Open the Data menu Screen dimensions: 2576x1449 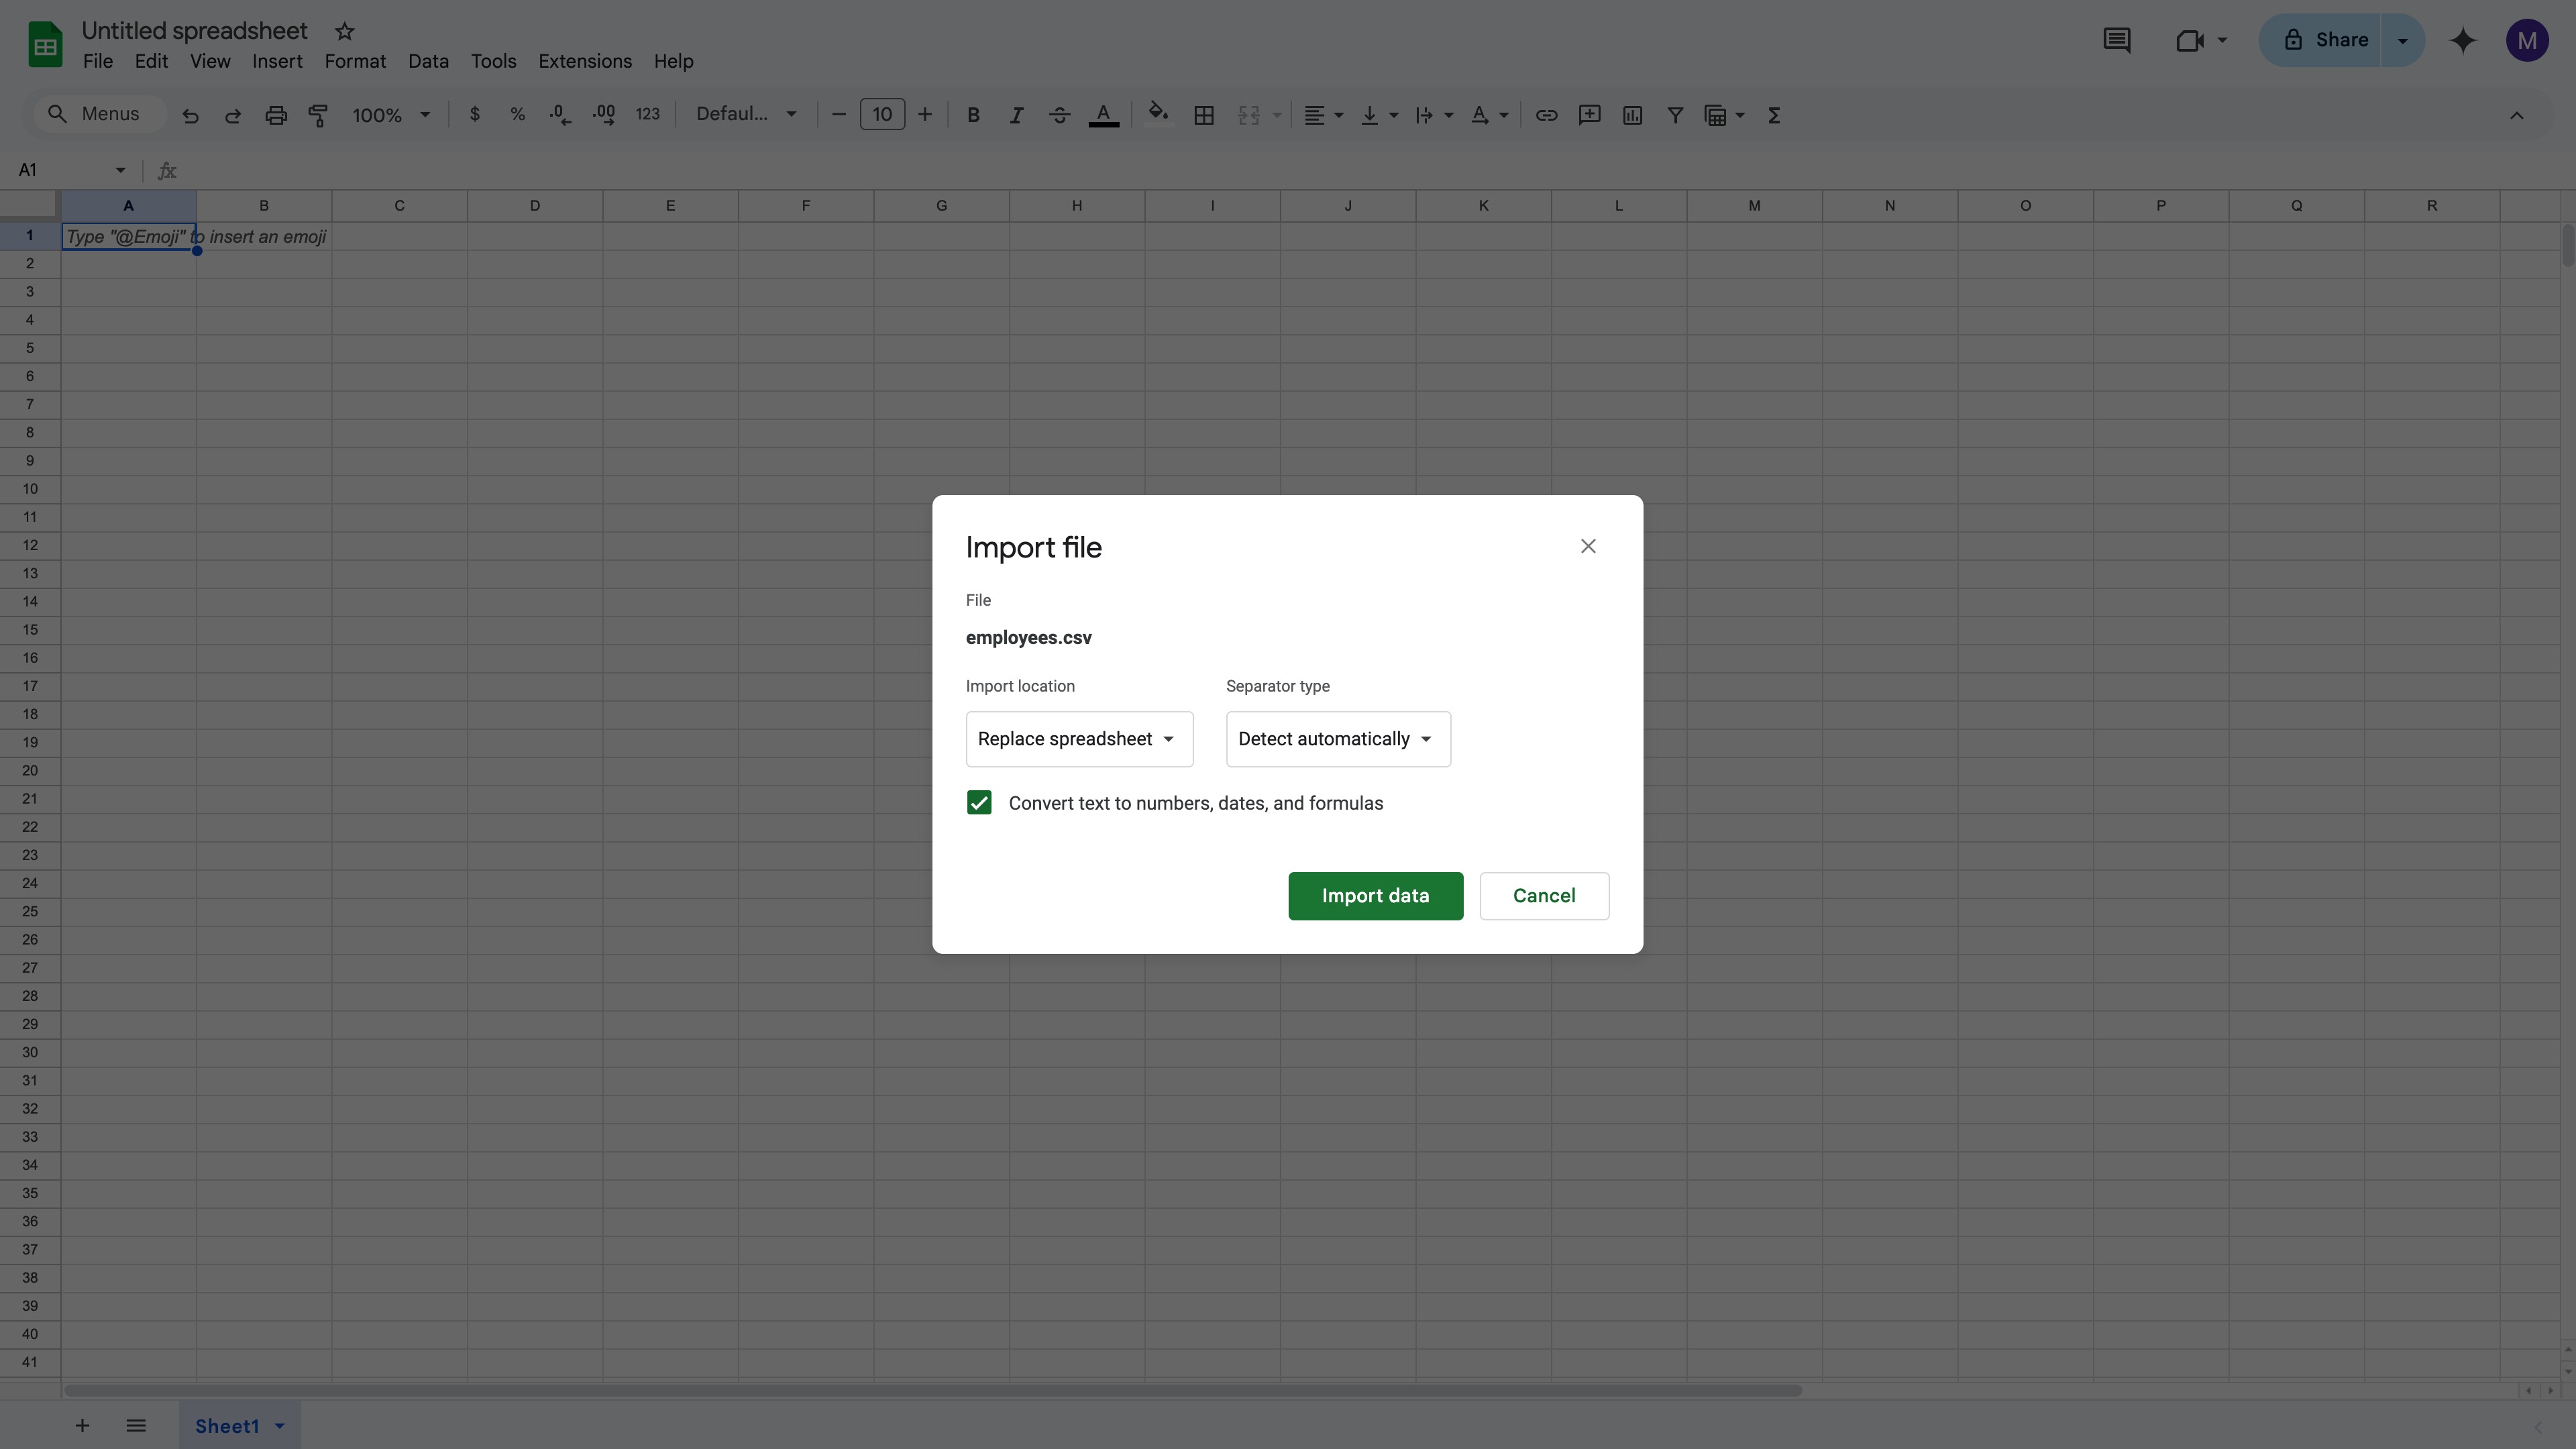tap(428, 61)
